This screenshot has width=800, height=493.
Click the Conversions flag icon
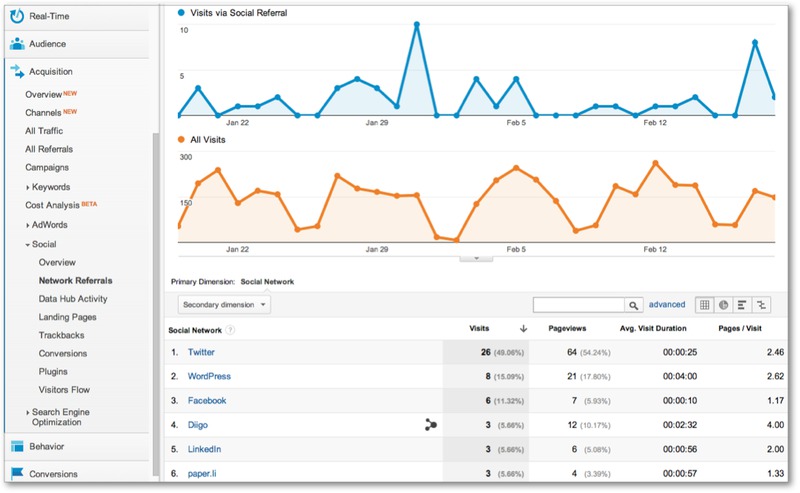point(17,473)
